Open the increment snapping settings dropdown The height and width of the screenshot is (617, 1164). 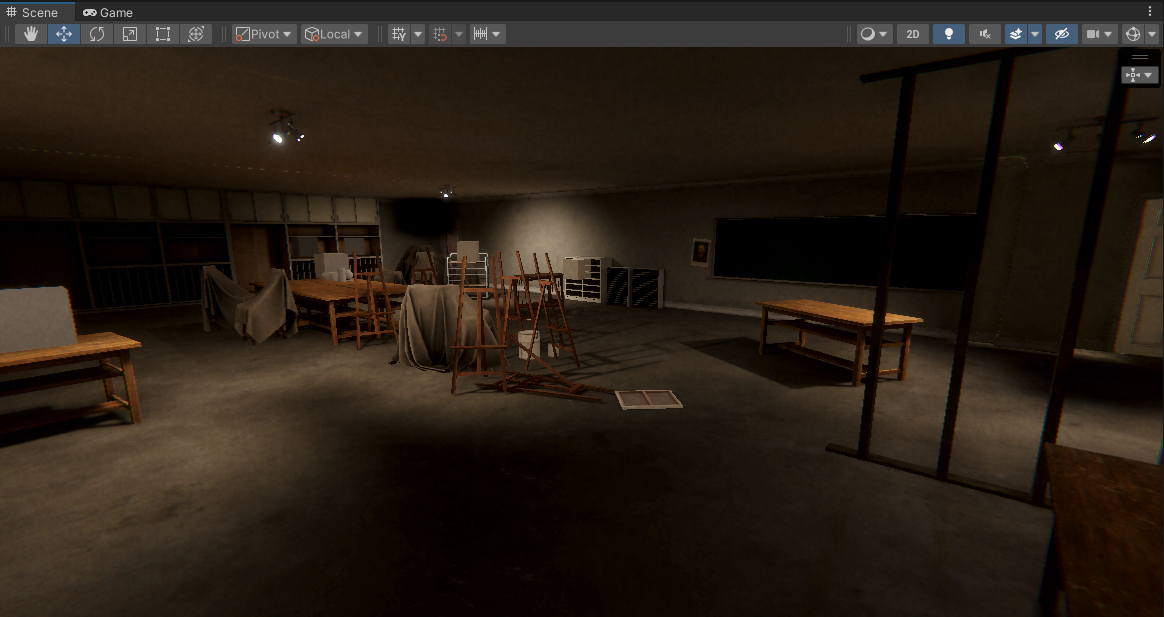(x=488, y=34)
